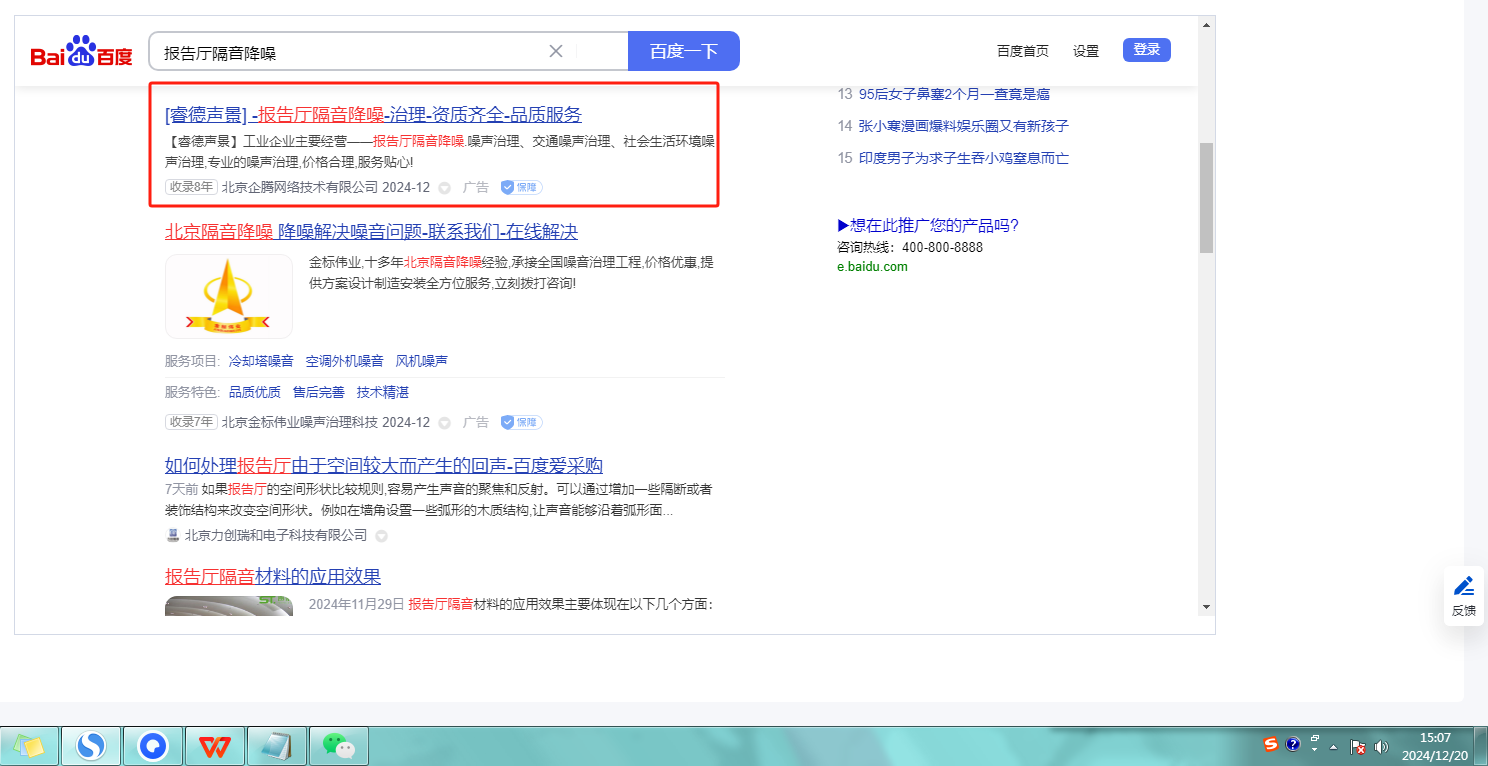
Task: Expand dropdown beside 北京力创瑞和电子科技有限公司
Action: [x=381, y=536]
